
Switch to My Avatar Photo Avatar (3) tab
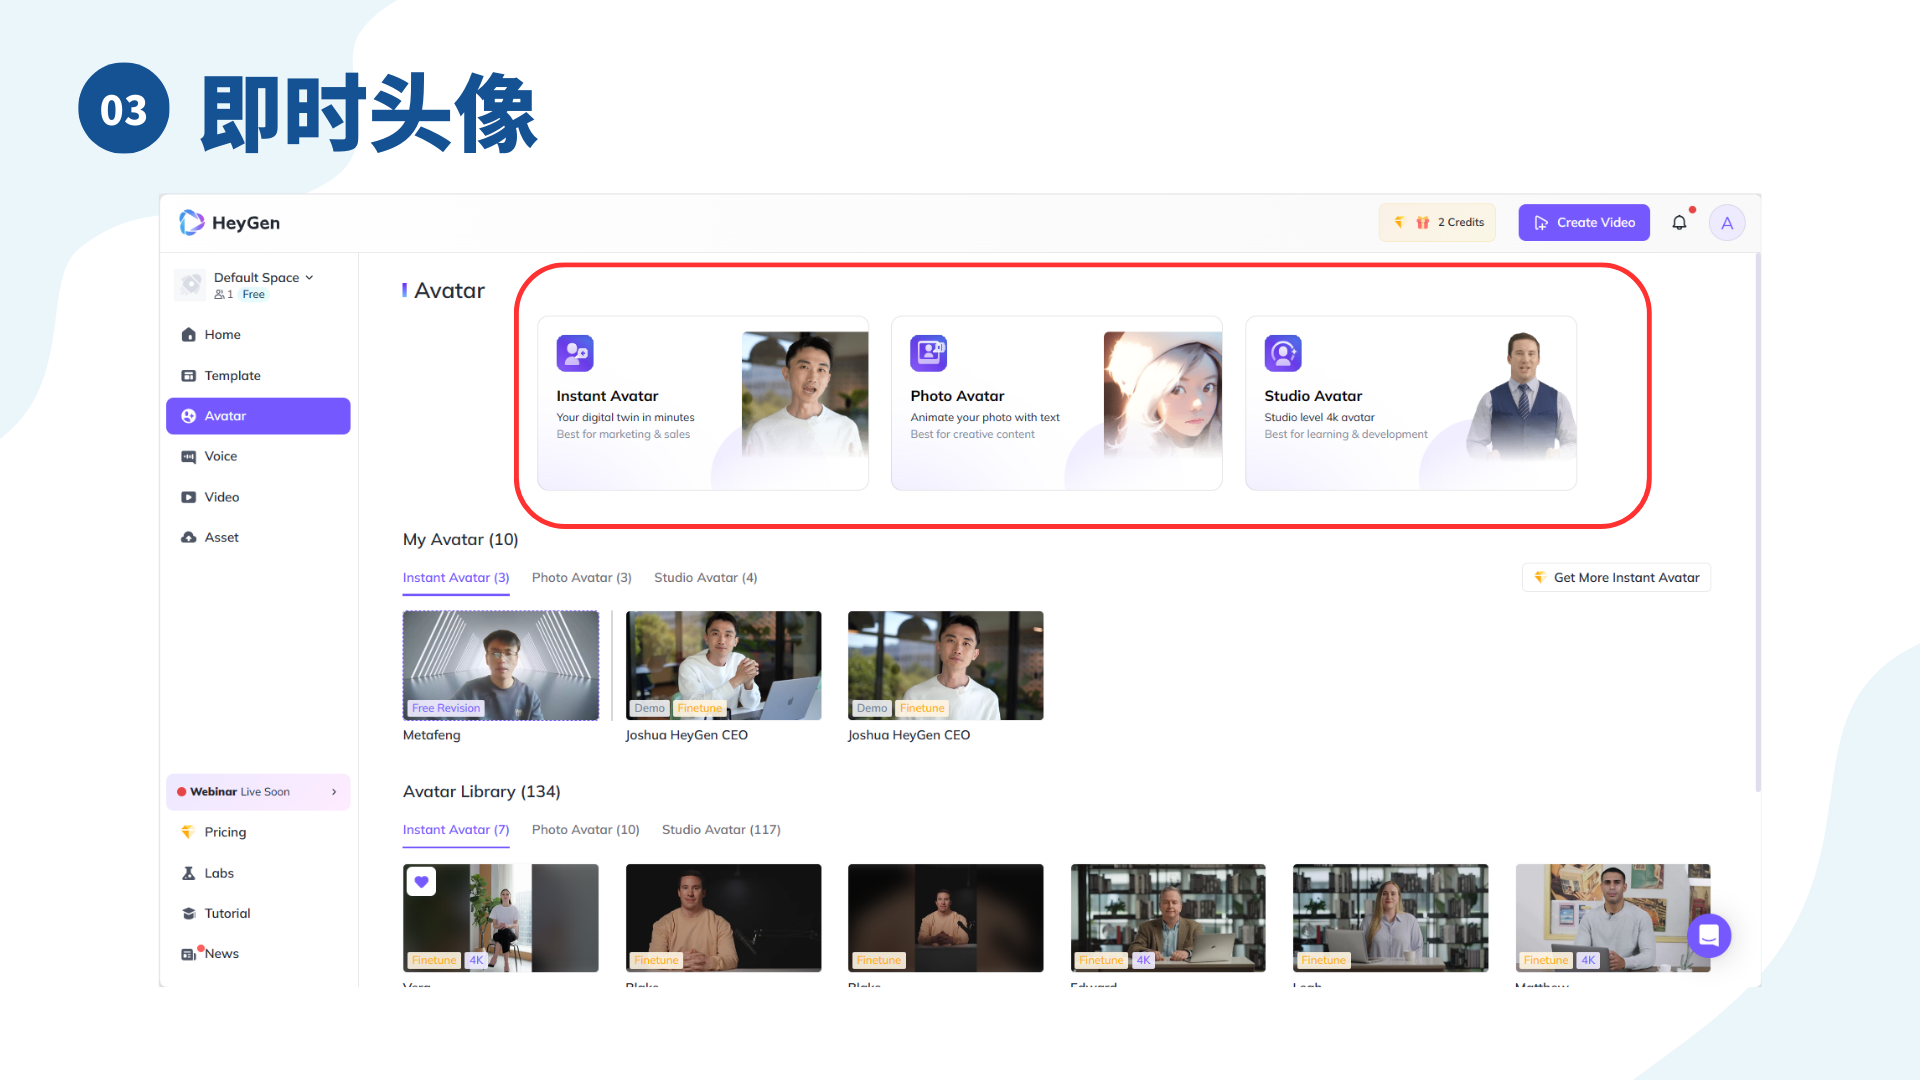point(582,578)
